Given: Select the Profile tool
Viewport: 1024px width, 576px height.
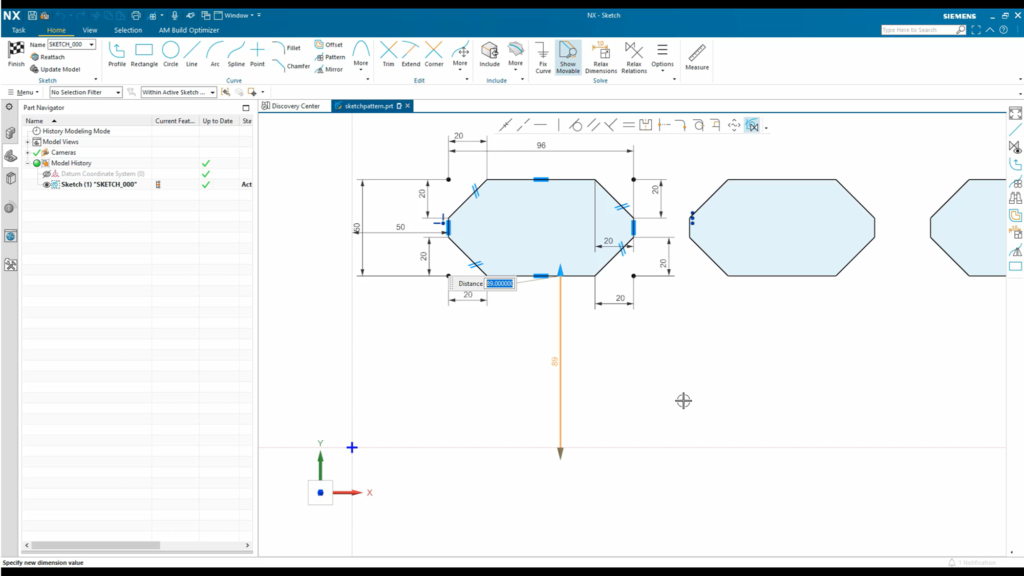Looking at the screenshot, I should [x=117, y=55].
